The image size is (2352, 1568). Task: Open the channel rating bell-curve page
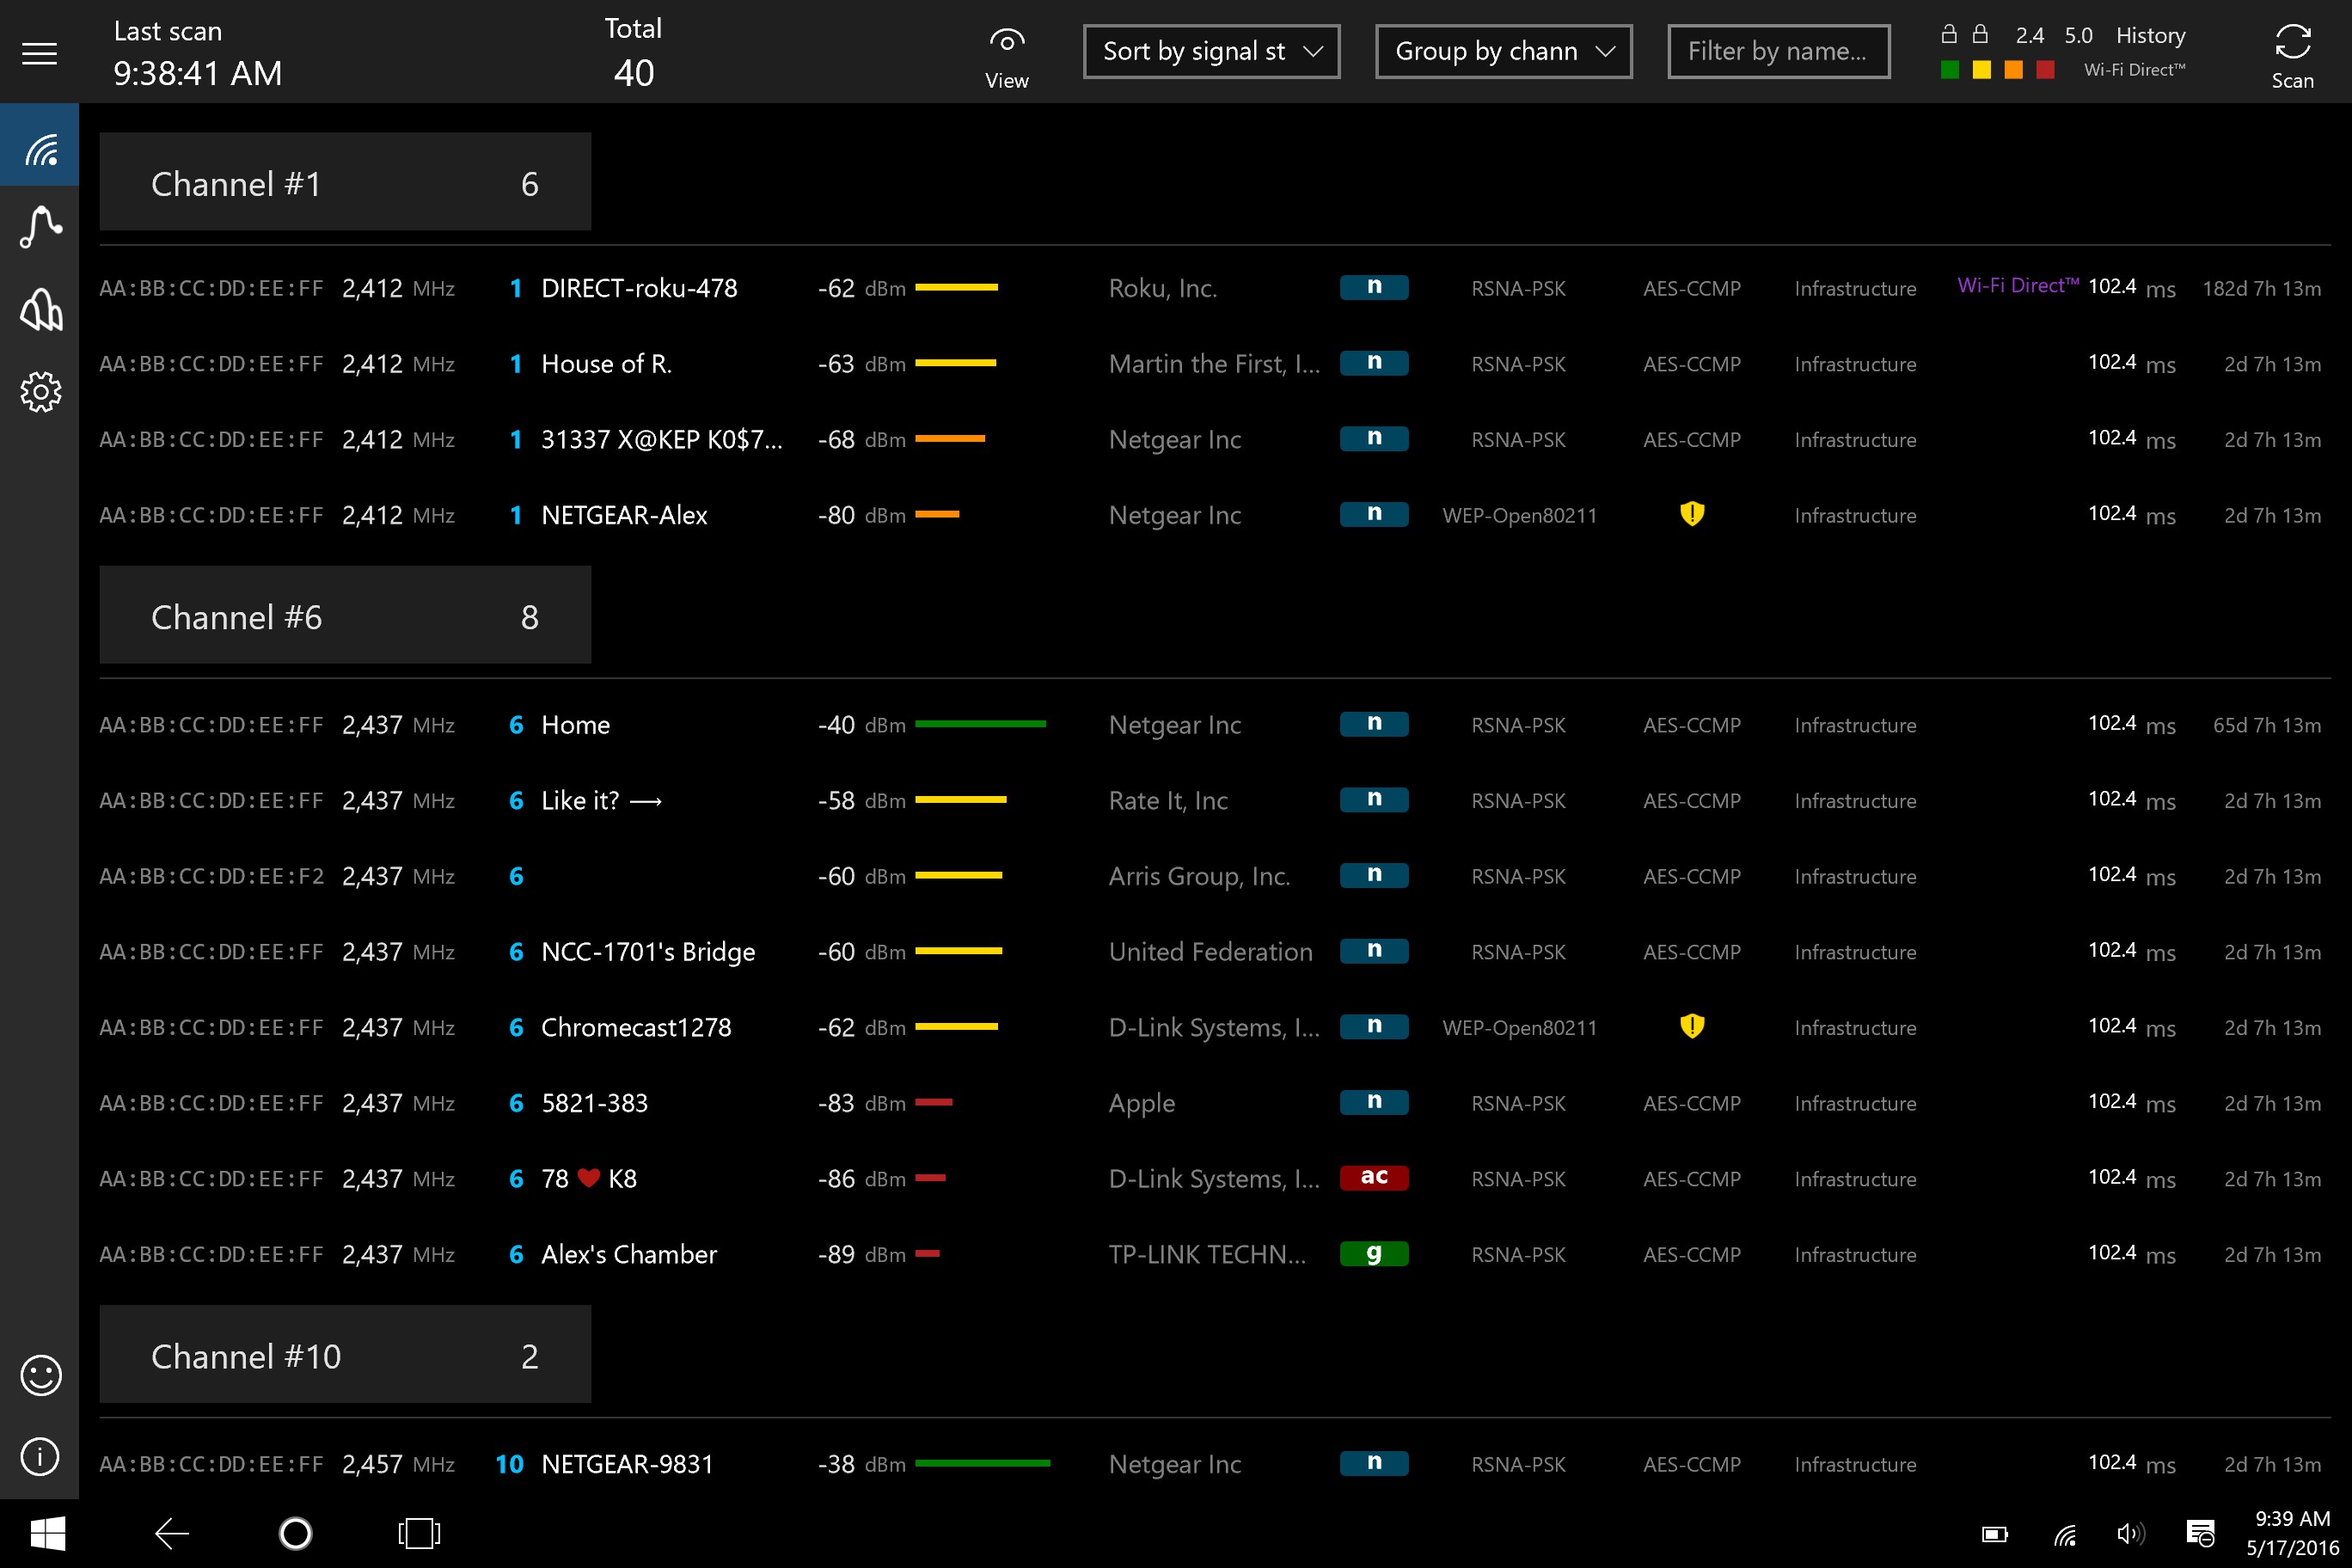coord(40,310)
